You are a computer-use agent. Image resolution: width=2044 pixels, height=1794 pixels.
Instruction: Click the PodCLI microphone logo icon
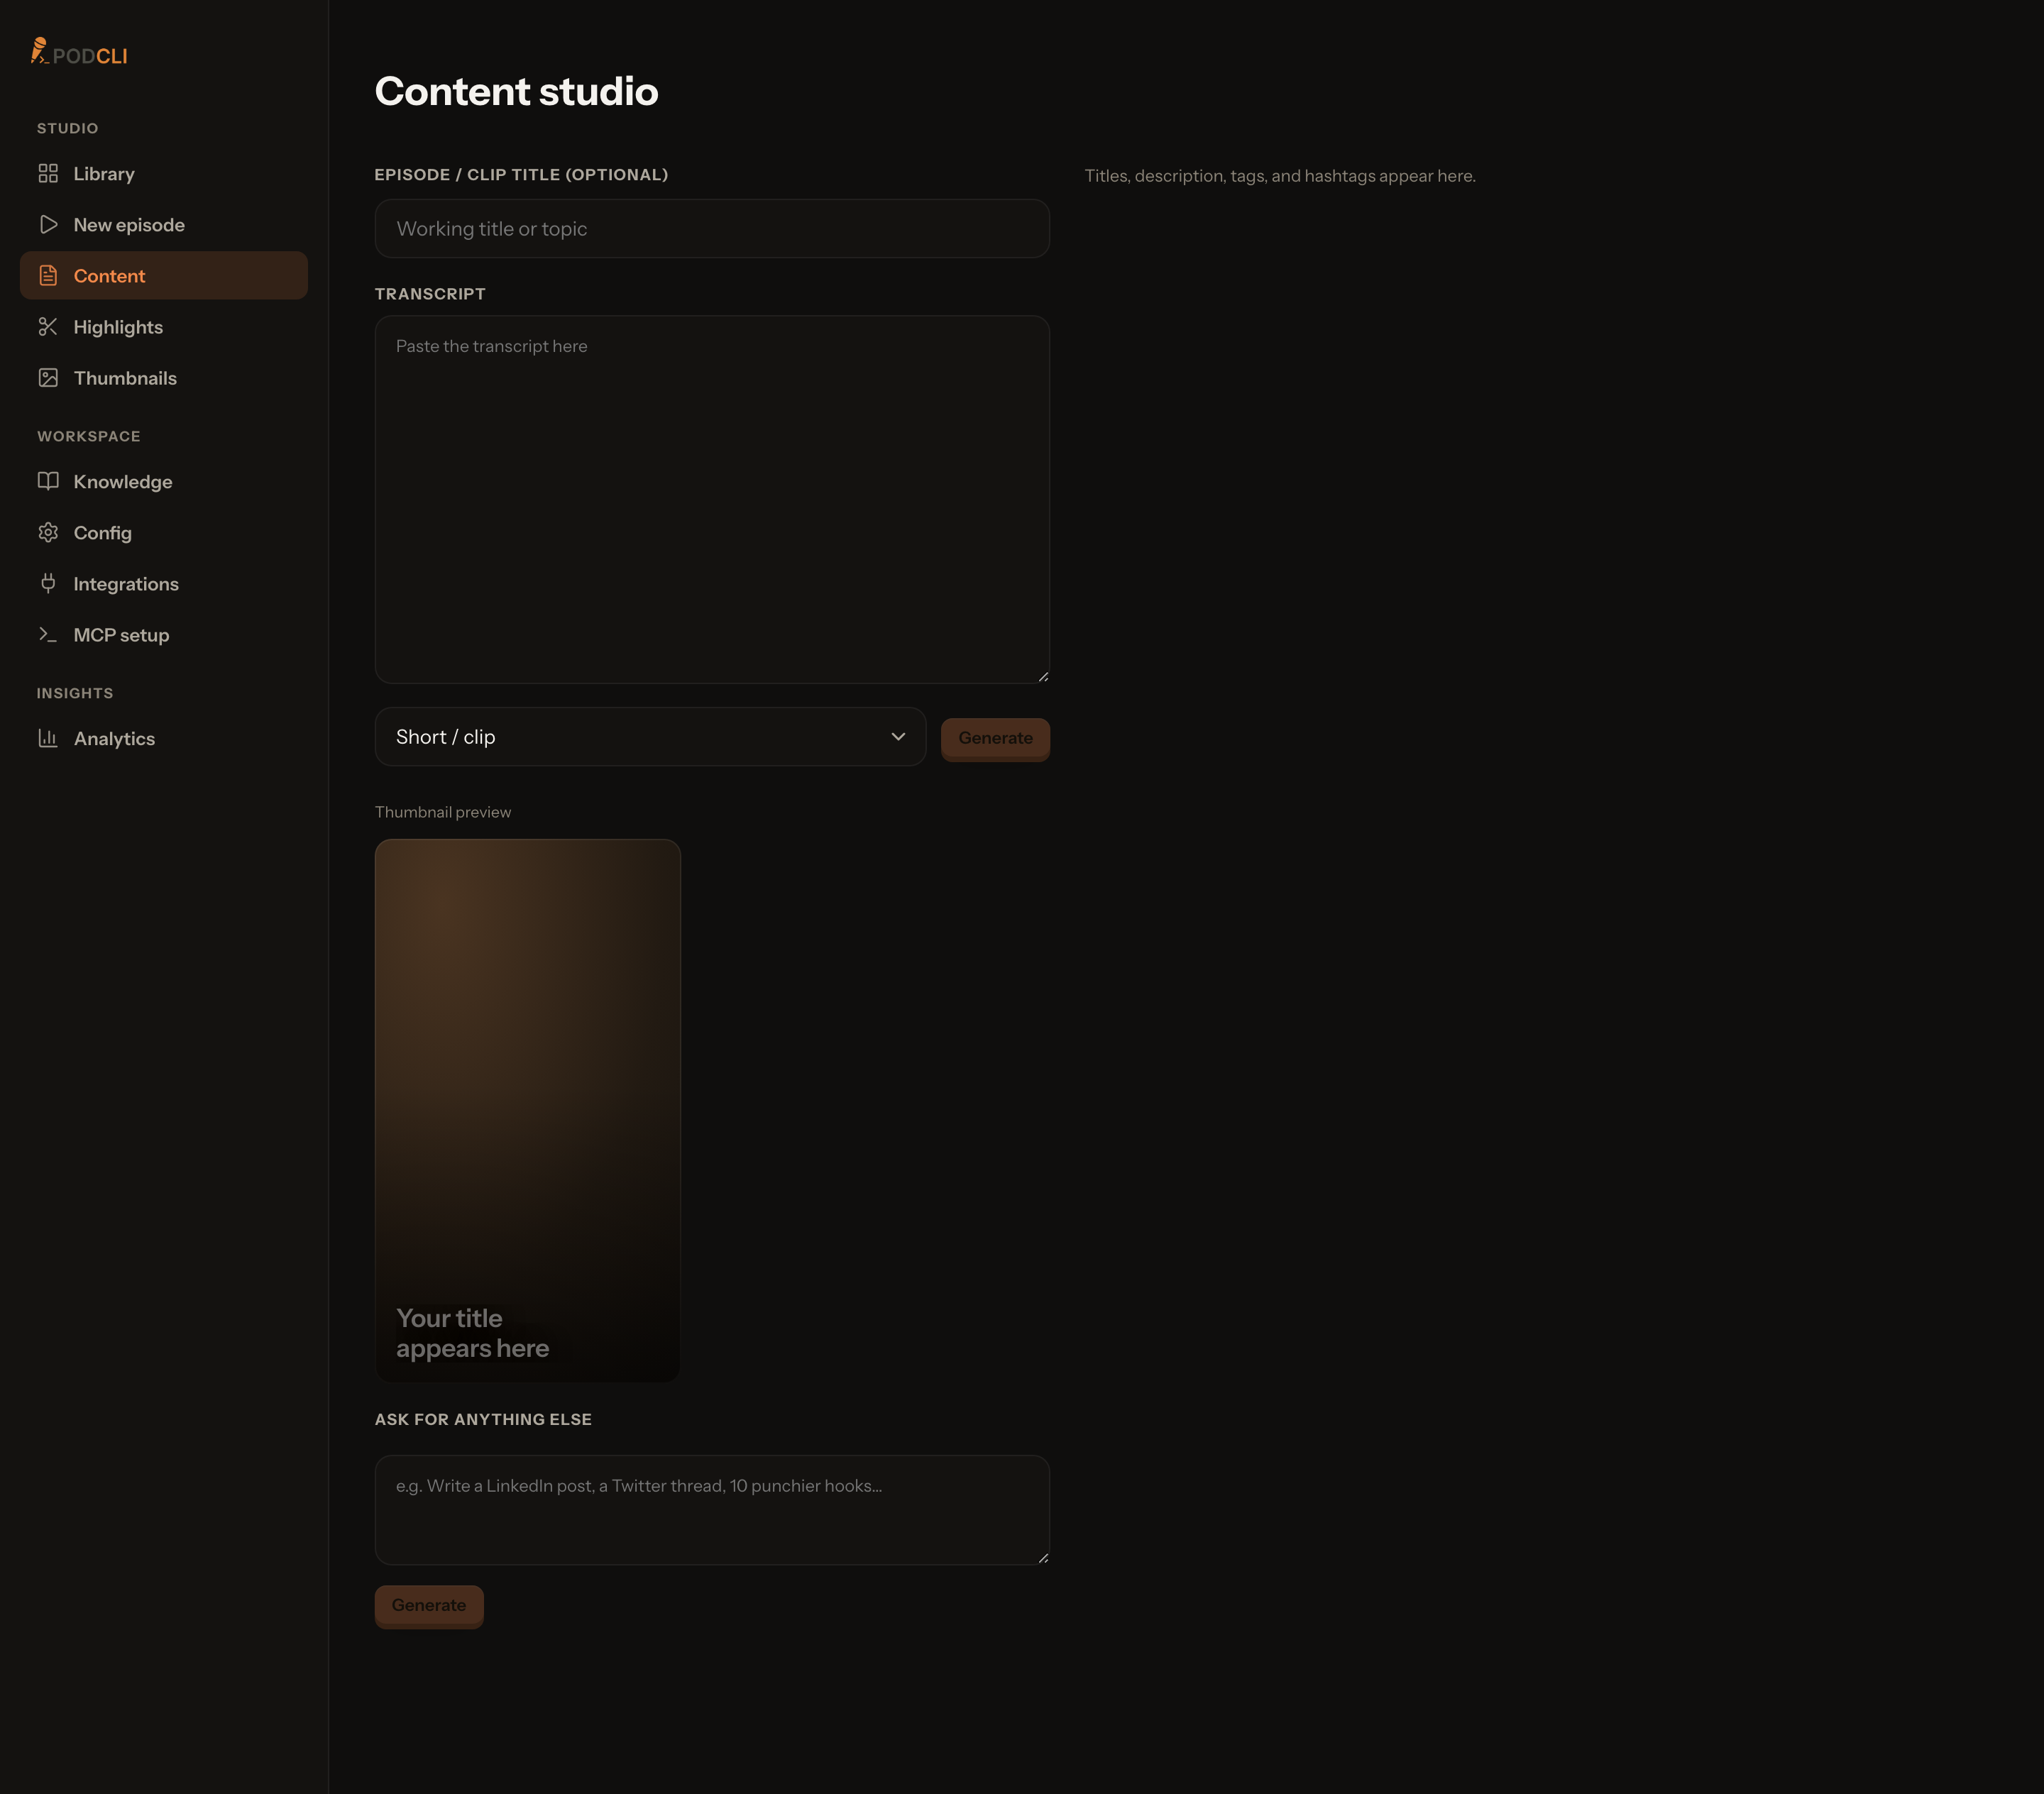(39, 51)
